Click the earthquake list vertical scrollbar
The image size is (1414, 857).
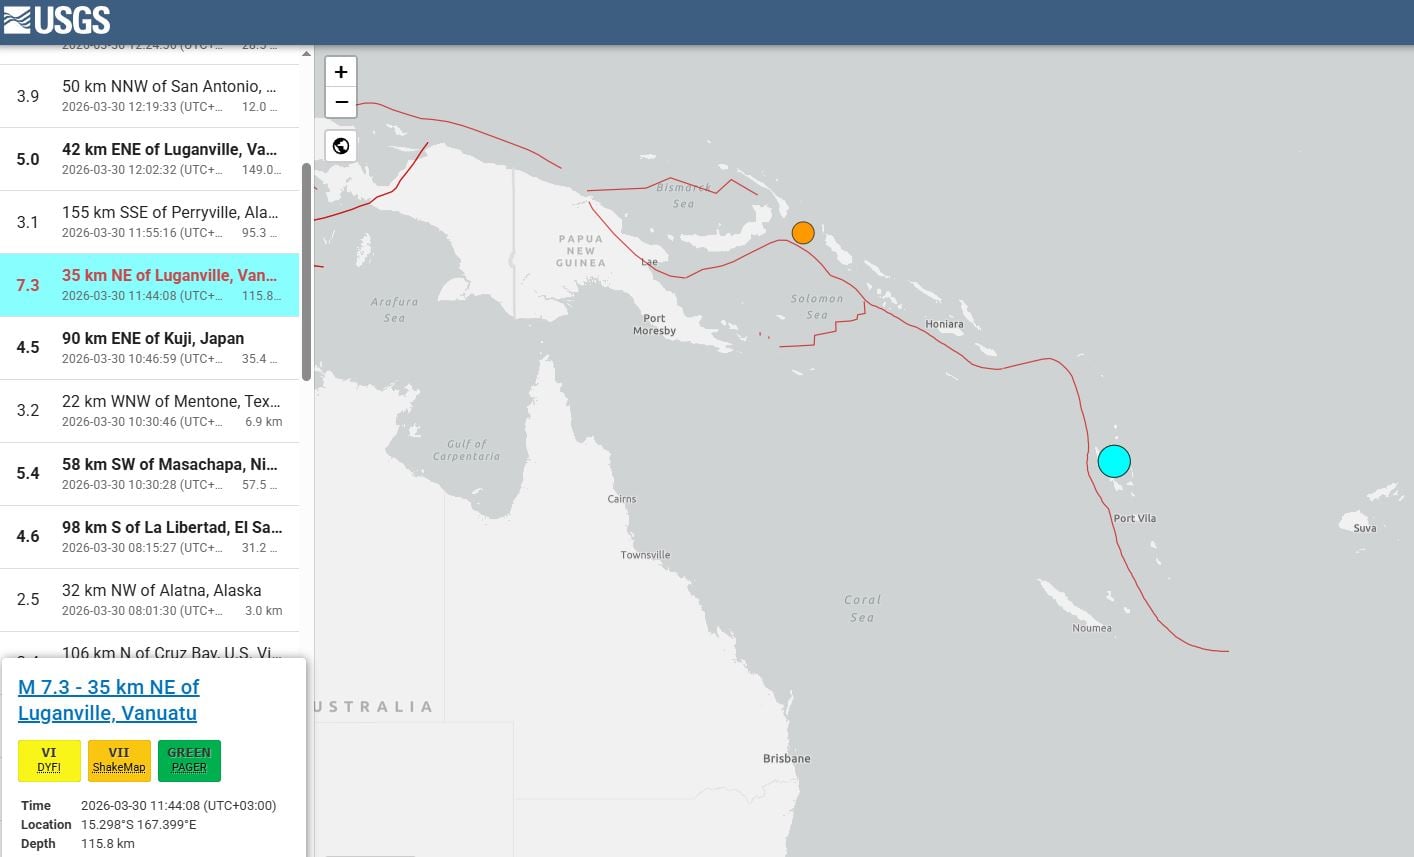coord(306,270)
